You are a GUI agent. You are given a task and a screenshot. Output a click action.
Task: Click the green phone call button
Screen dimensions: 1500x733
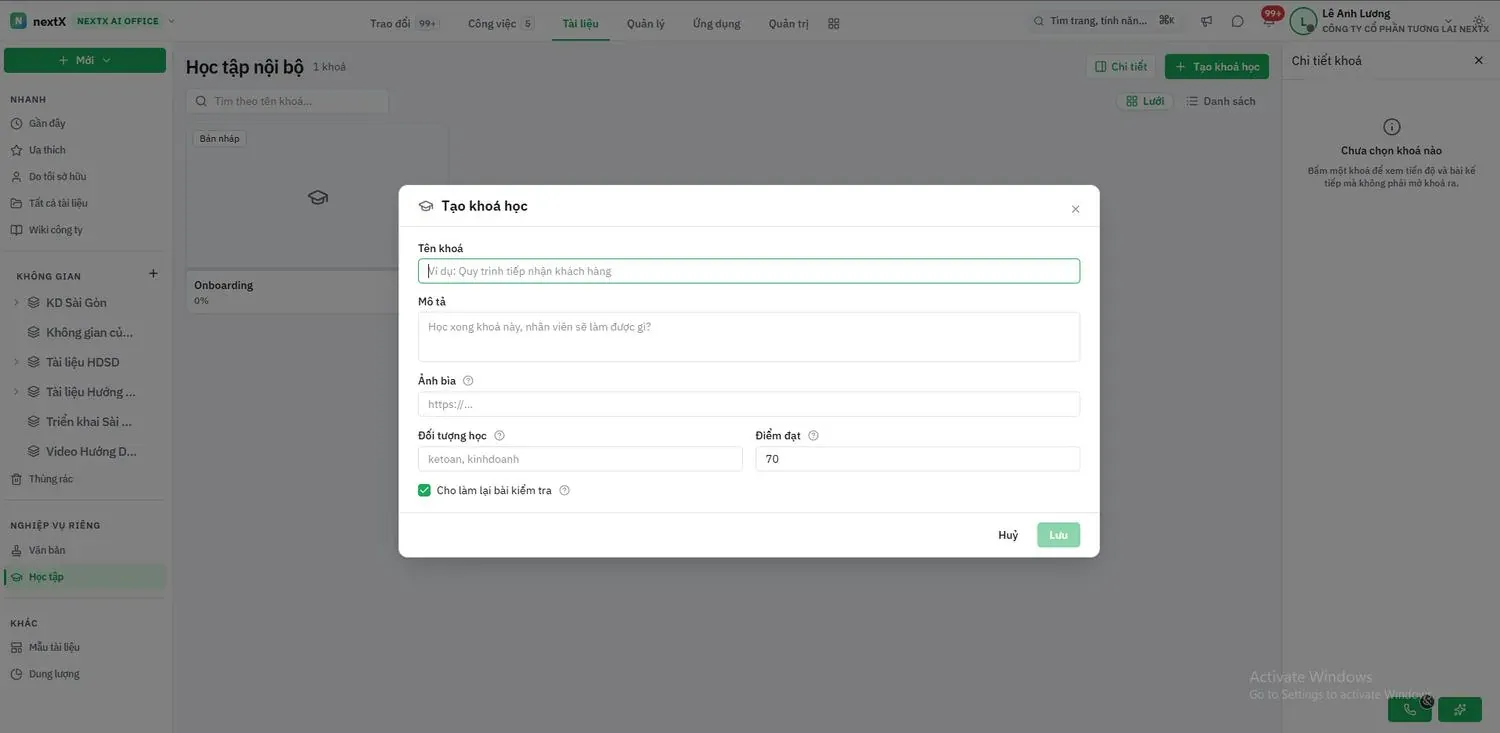coord(1410,709)
